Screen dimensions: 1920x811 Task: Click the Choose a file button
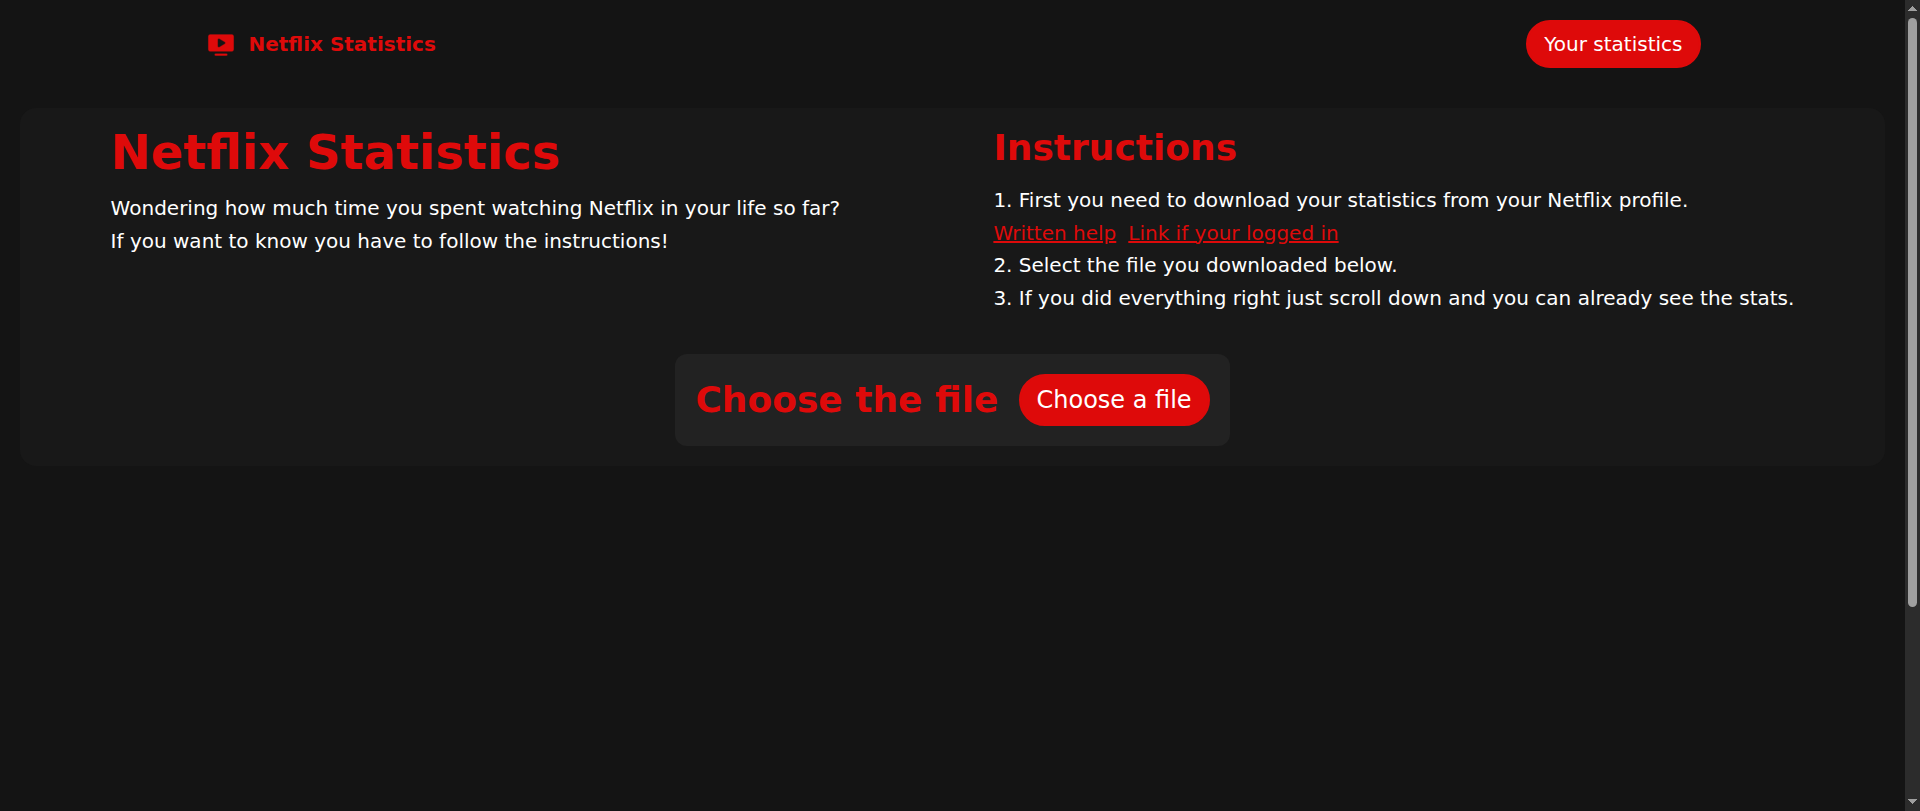click(x=1114, y=400)
